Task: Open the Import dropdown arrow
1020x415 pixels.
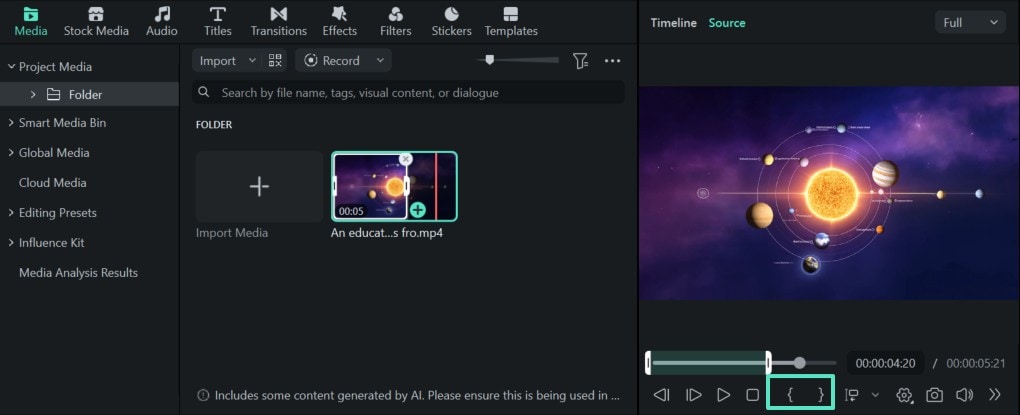Action: pyautogui.click(x=252, y=60)
